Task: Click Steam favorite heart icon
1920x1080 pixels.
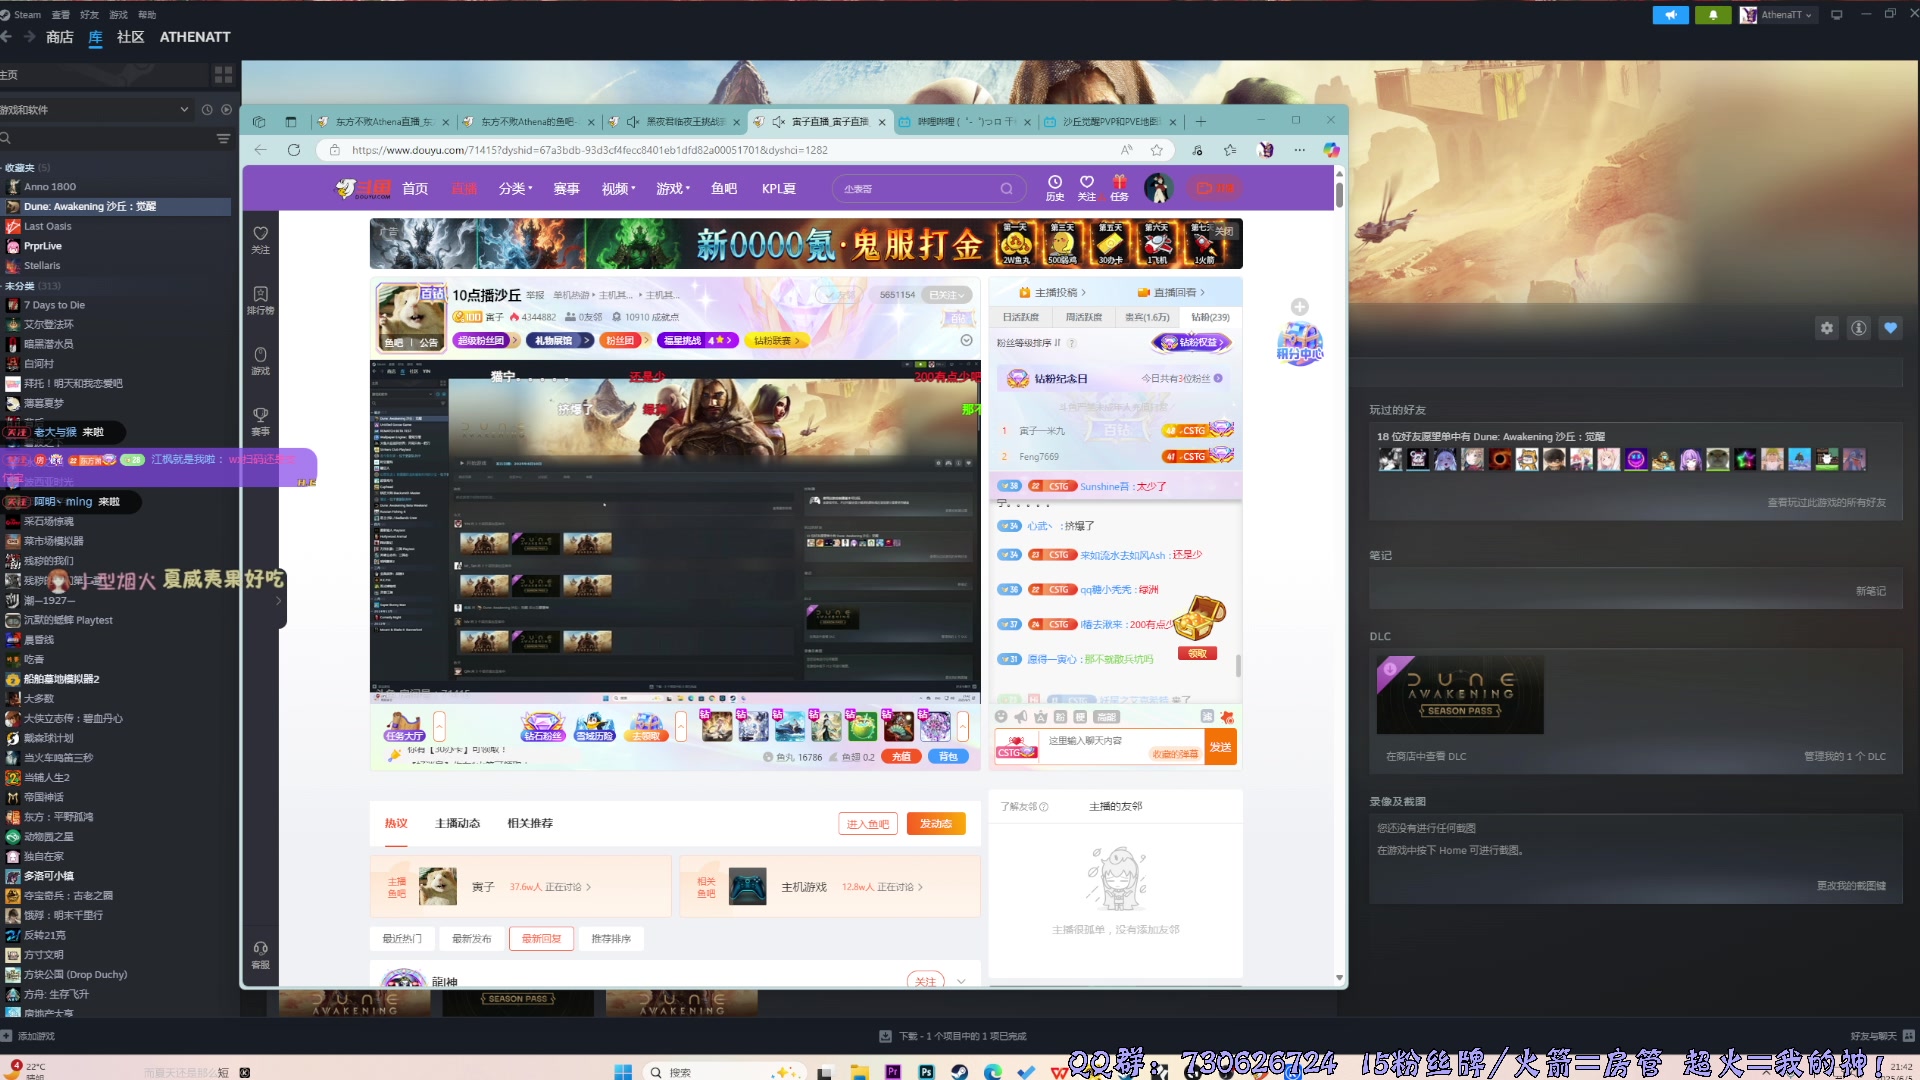Action: coord(1890,328)
